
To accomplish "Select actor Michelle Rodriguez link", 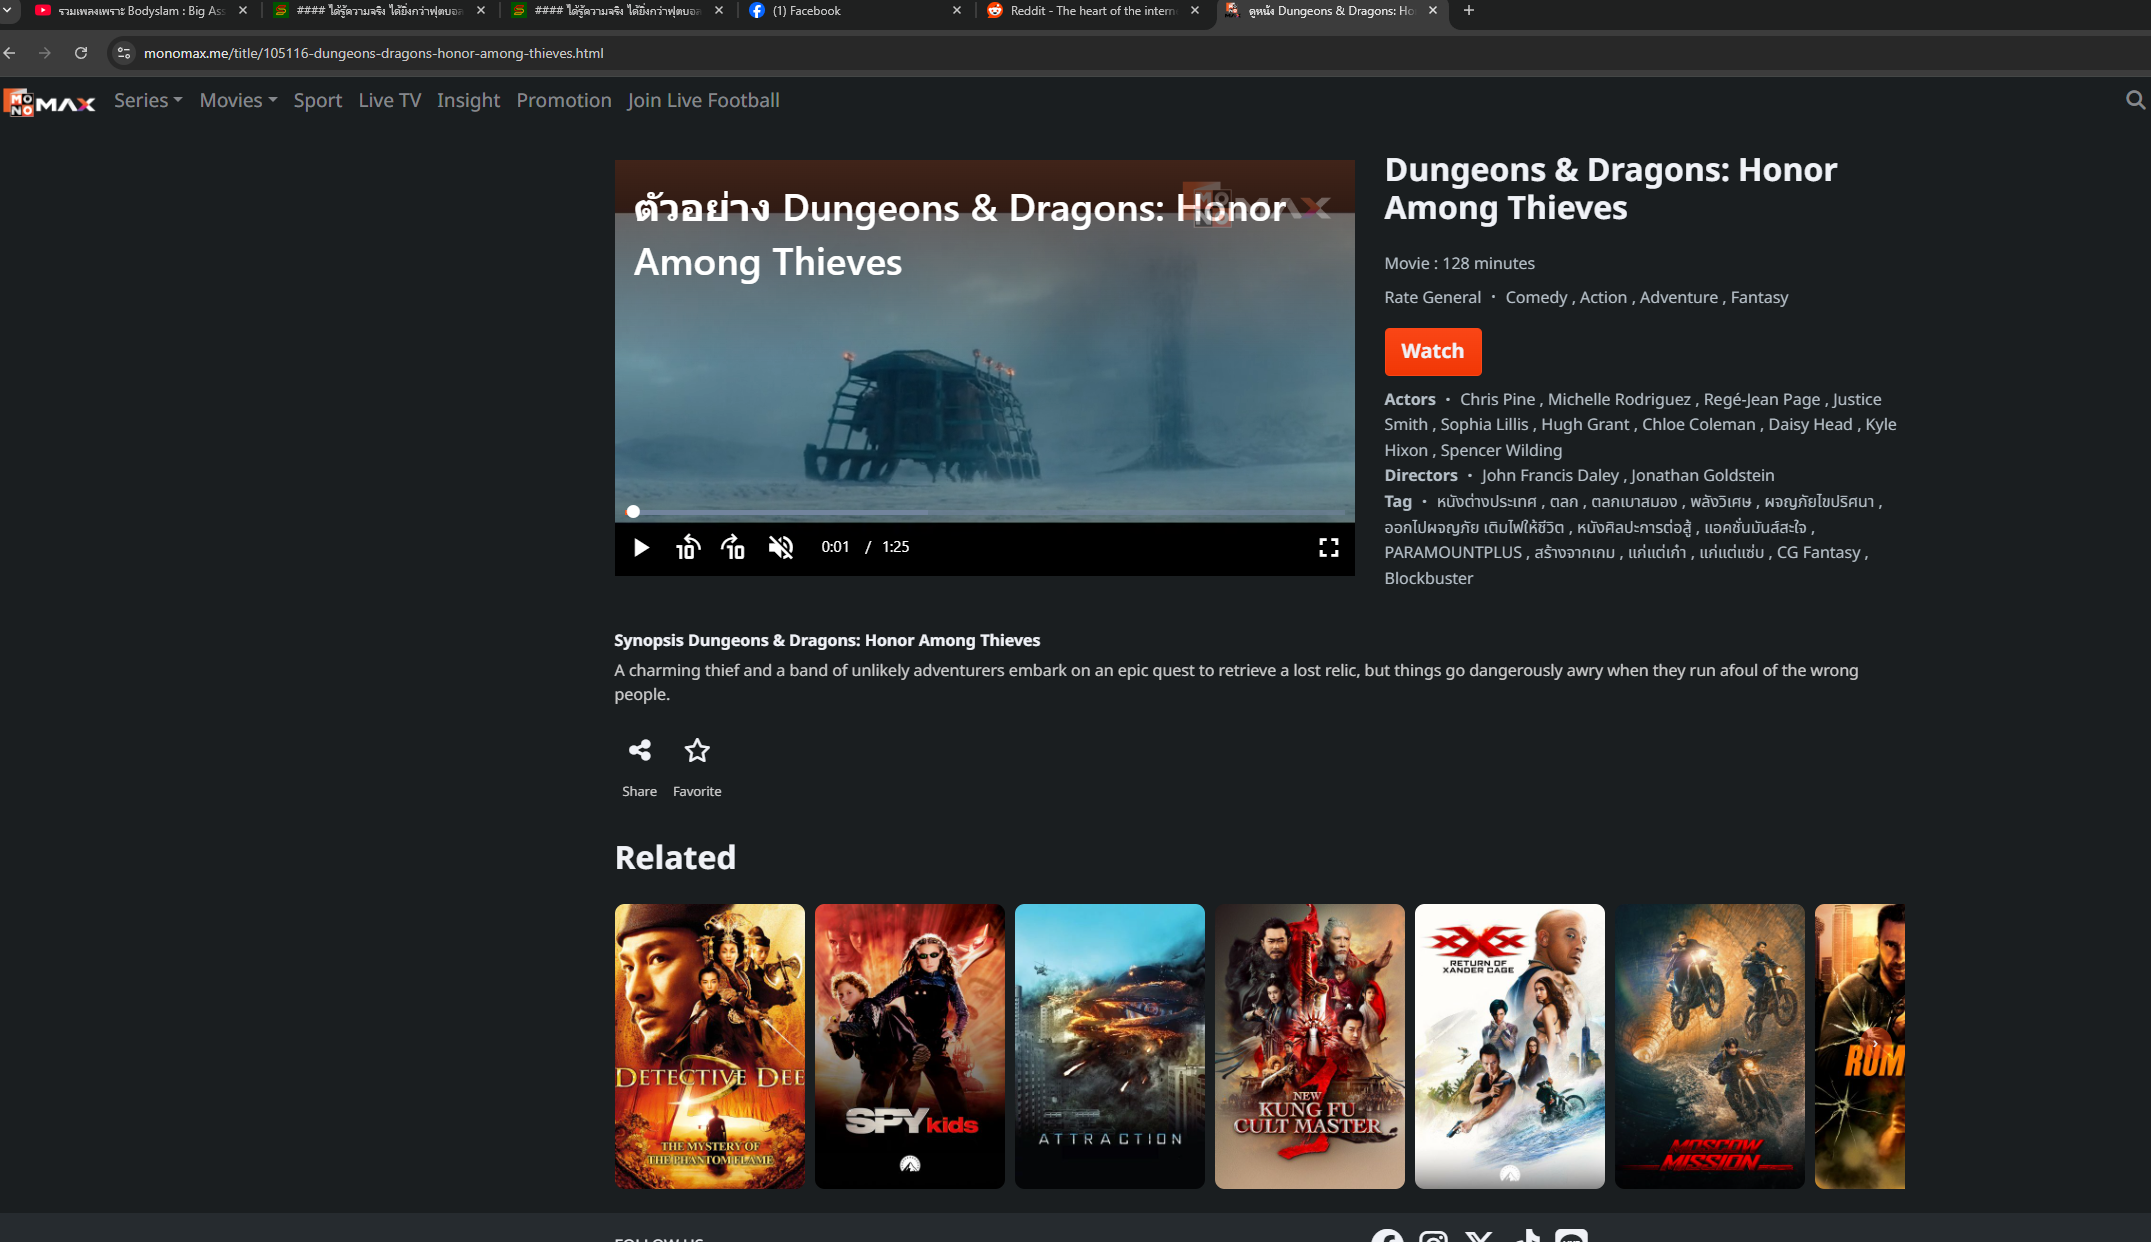I will point(1619,399).
